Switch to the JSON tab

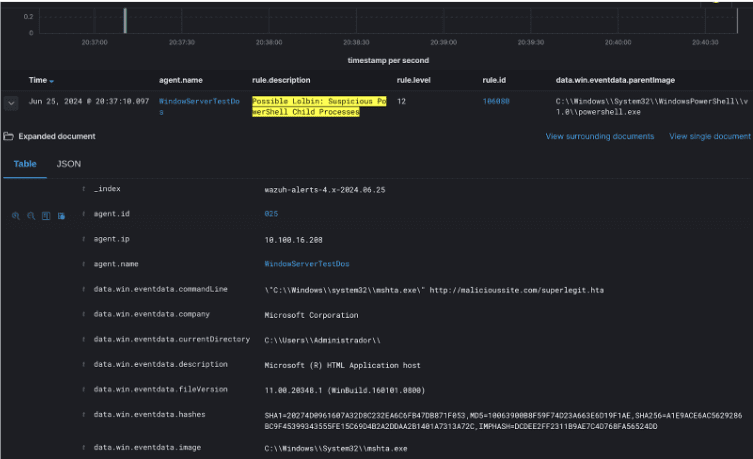(69, 163)
